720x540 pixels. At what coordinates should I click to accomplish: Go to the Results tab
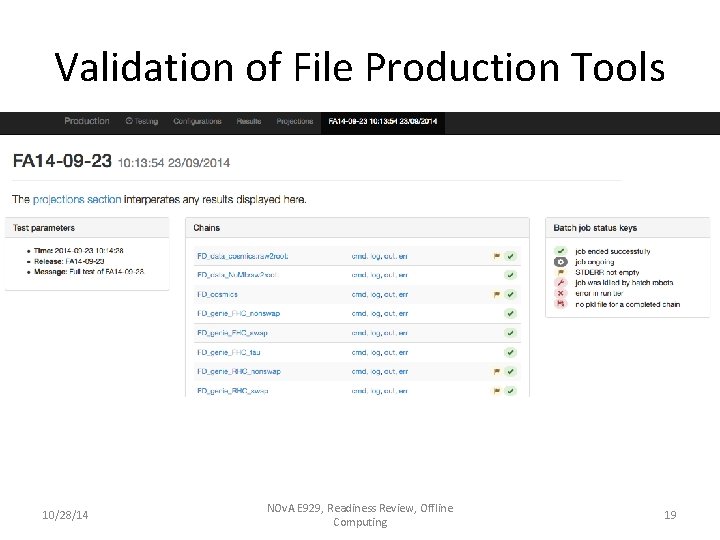(249, 121)
